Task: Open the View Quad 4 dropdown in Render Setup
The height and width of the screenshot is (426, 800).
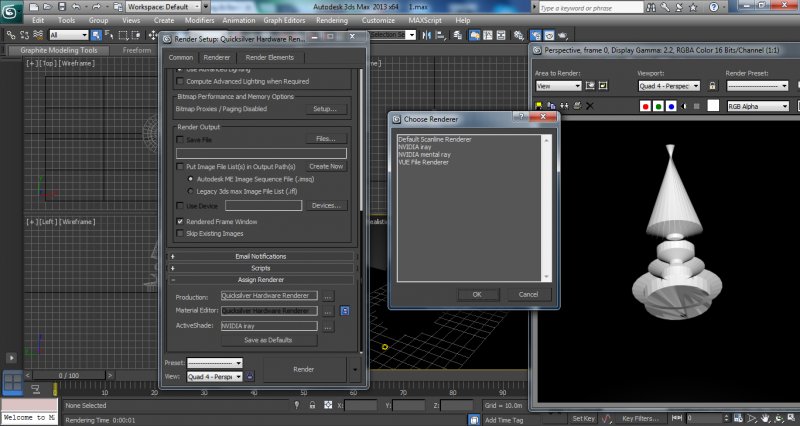Action: [215, 377]
